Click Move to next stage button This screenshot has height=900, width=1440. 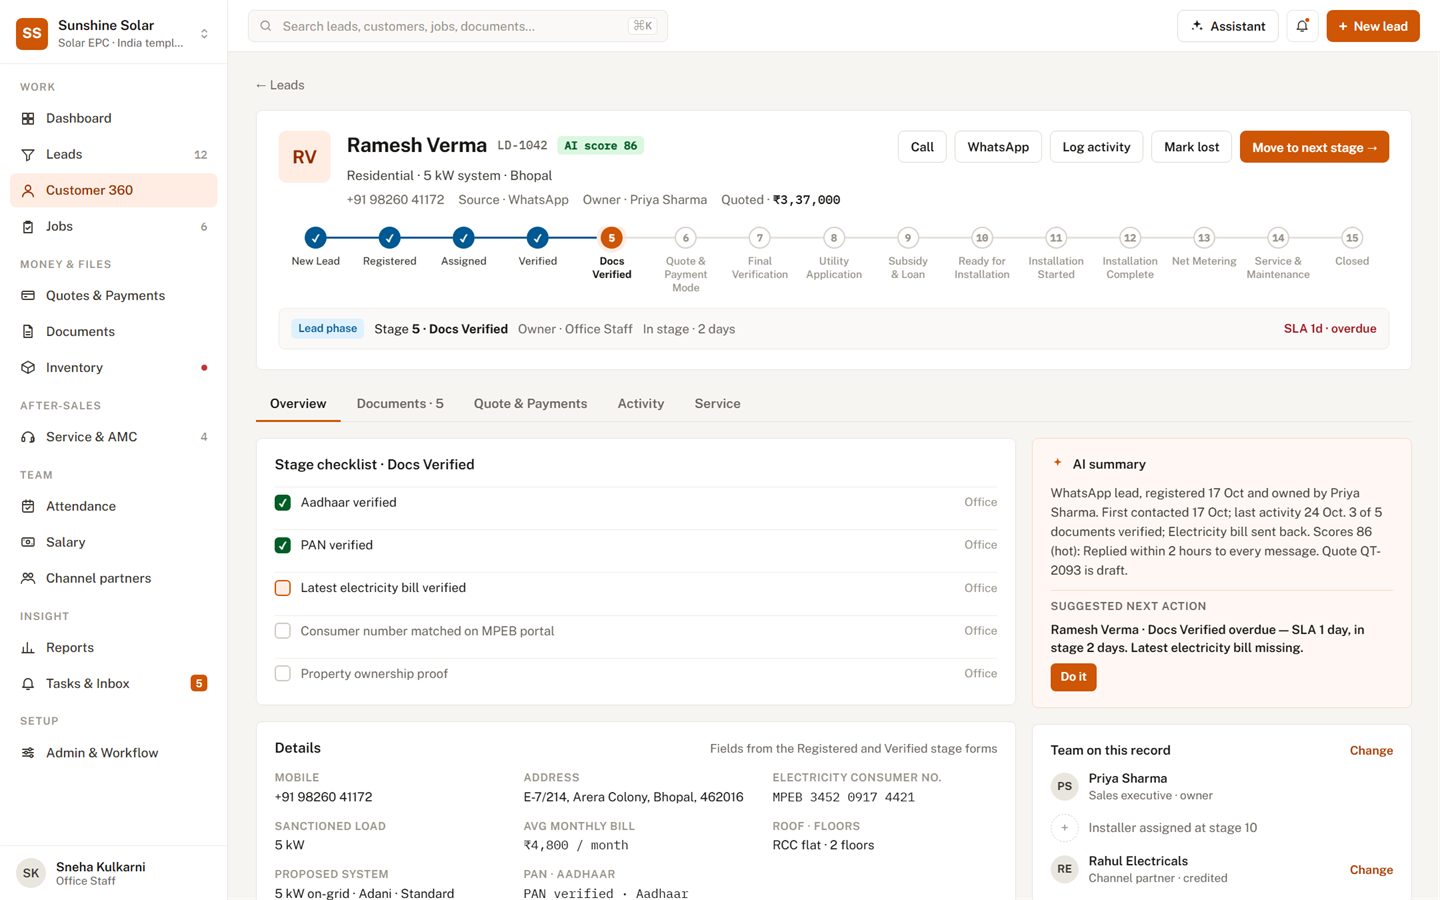click(x=1314, y=147)
